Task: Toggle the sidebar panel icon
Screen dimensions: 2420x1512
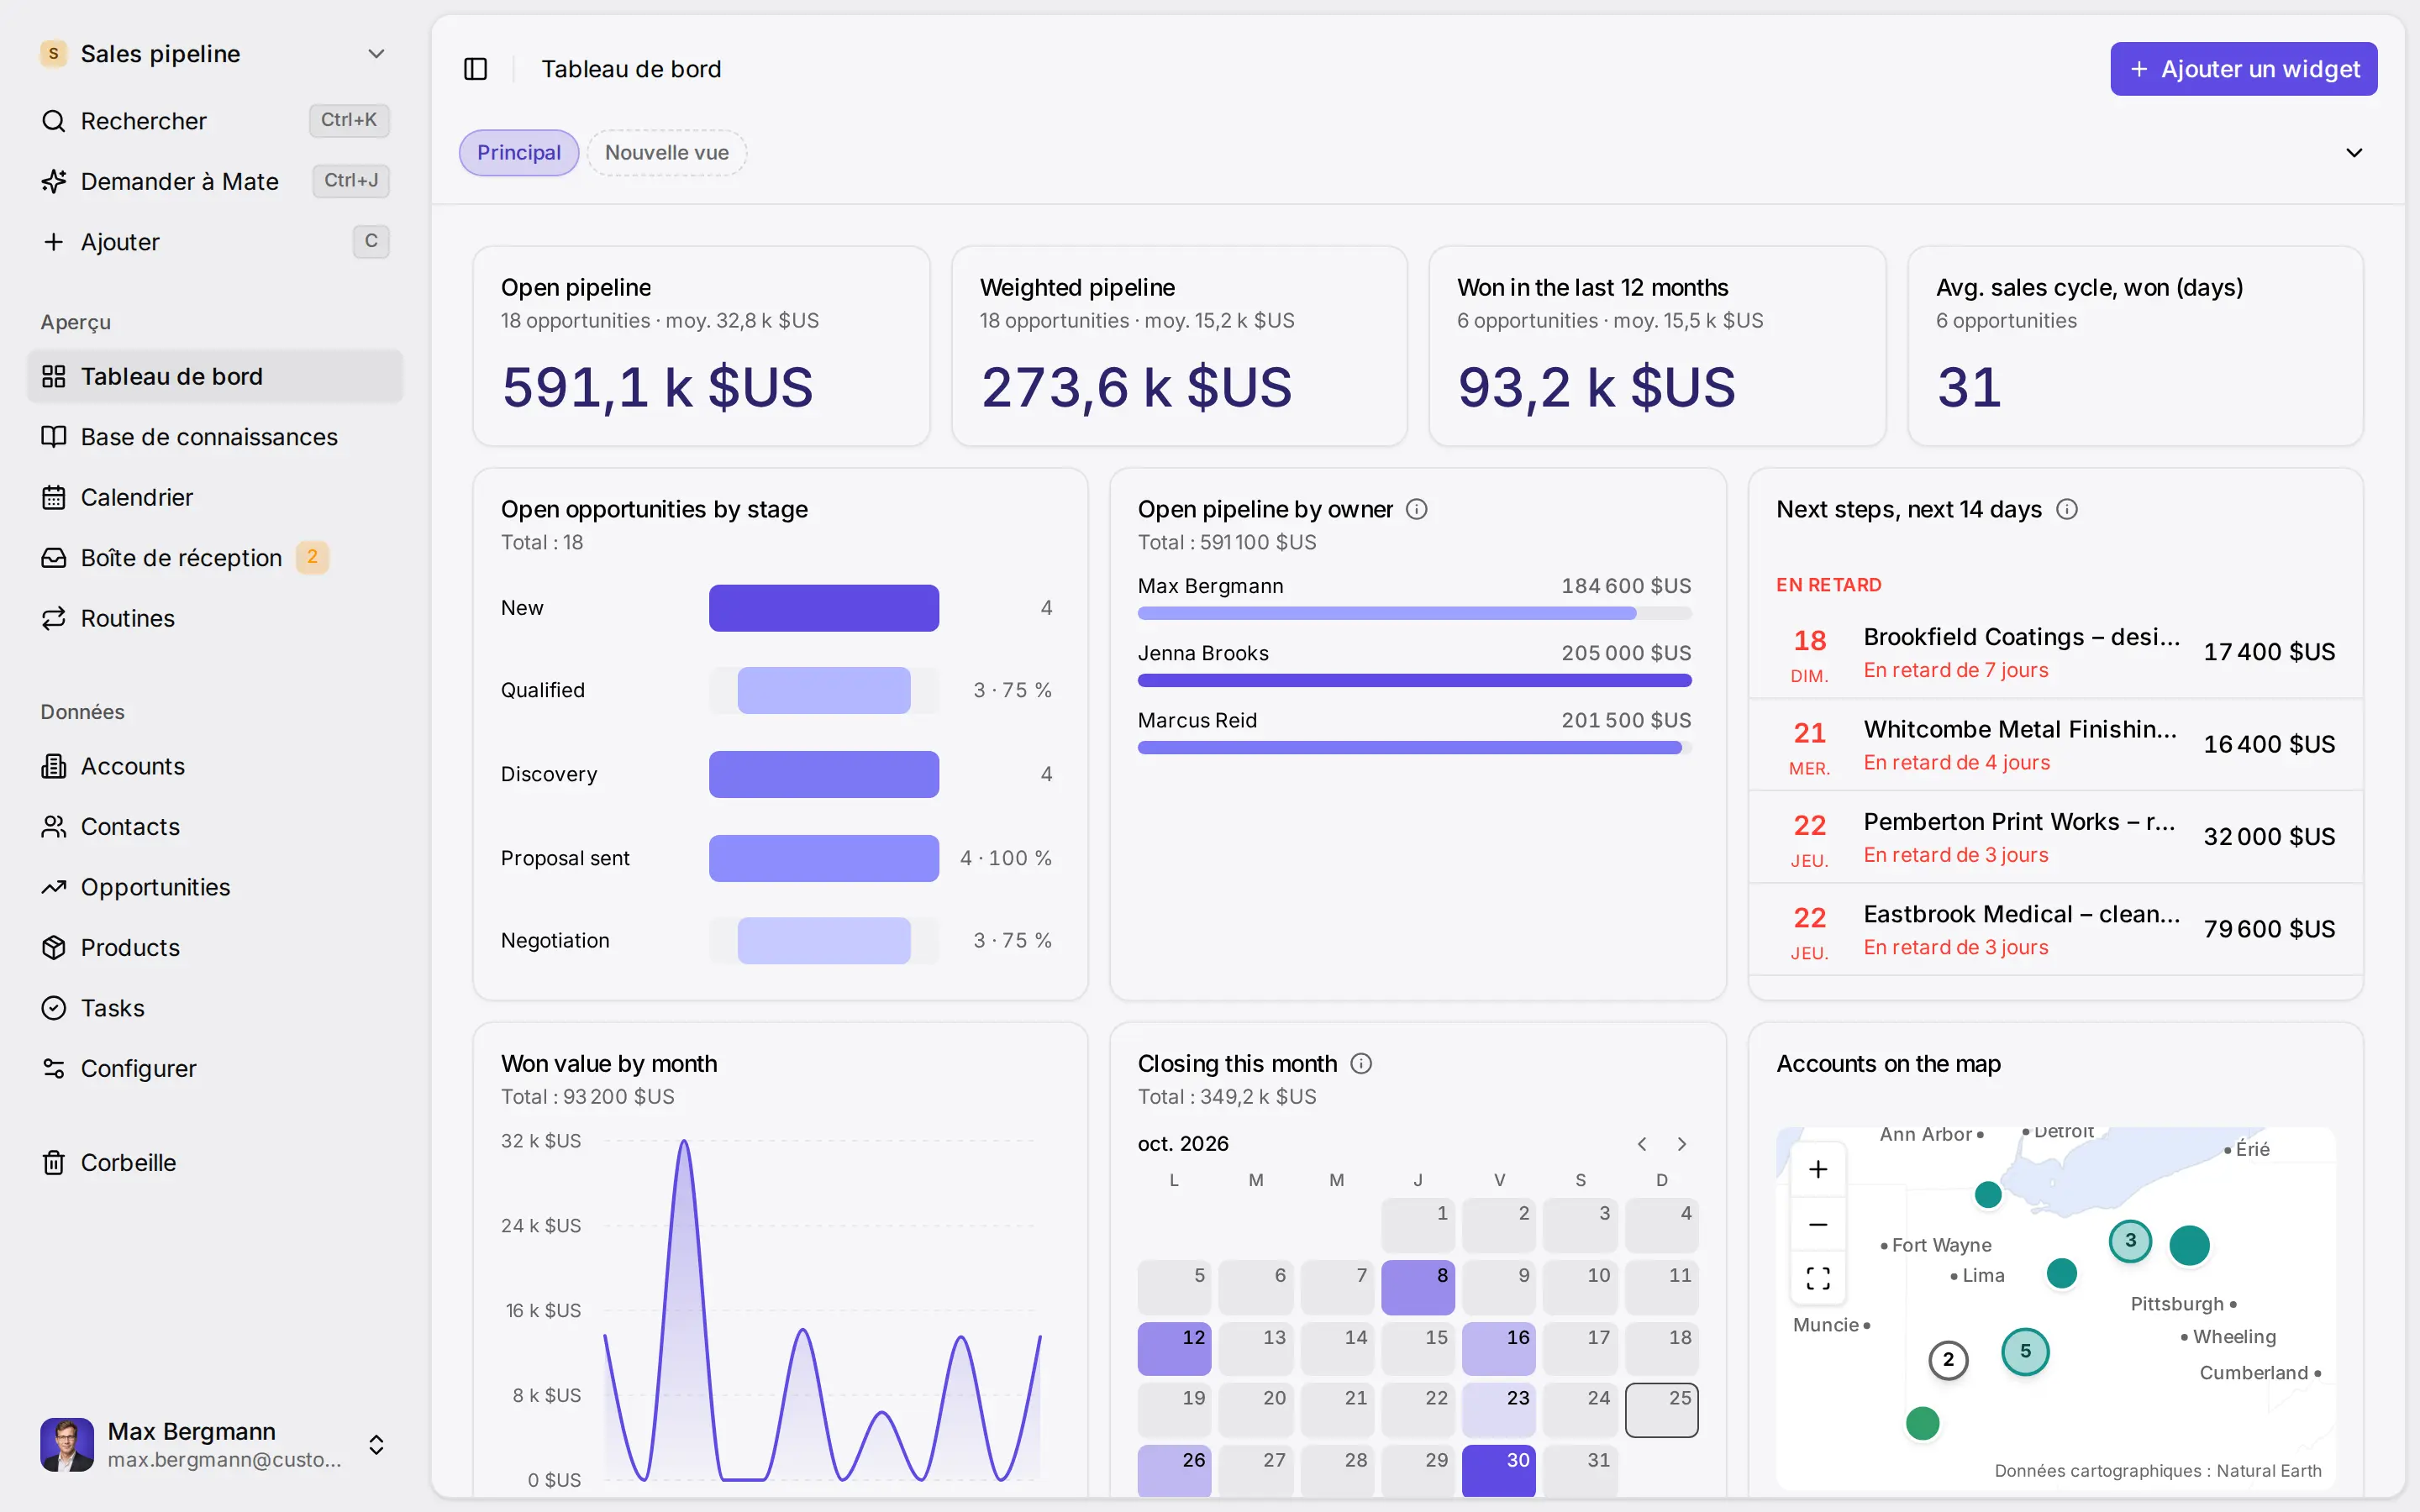Action: [x=475, y=69]
